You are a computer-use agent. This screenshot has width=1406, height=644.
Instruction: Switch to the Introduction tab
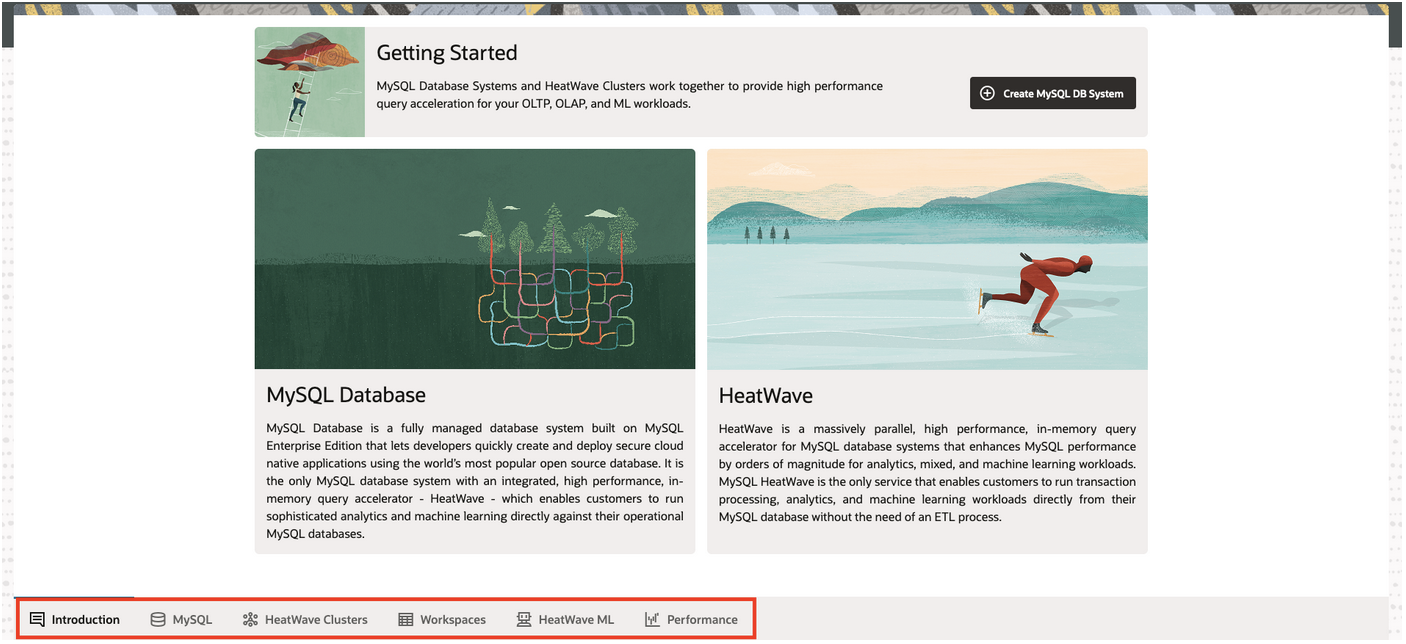[75, 619]
